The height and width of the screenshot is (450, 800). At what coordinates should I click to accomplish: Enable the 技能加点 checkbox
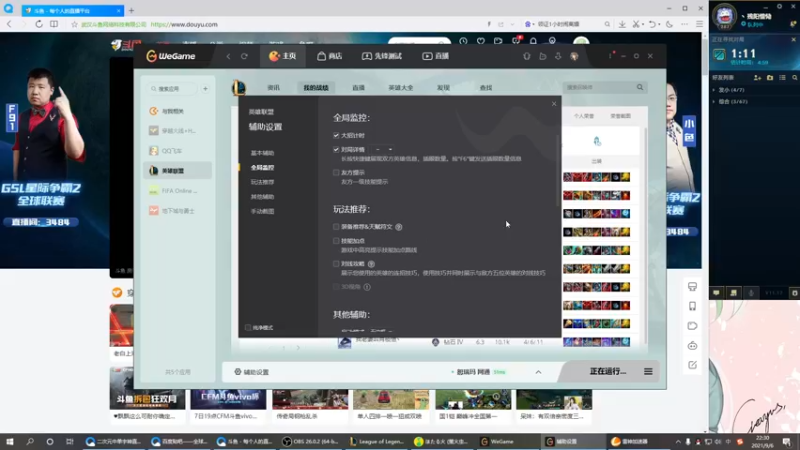tap(336, 241)
